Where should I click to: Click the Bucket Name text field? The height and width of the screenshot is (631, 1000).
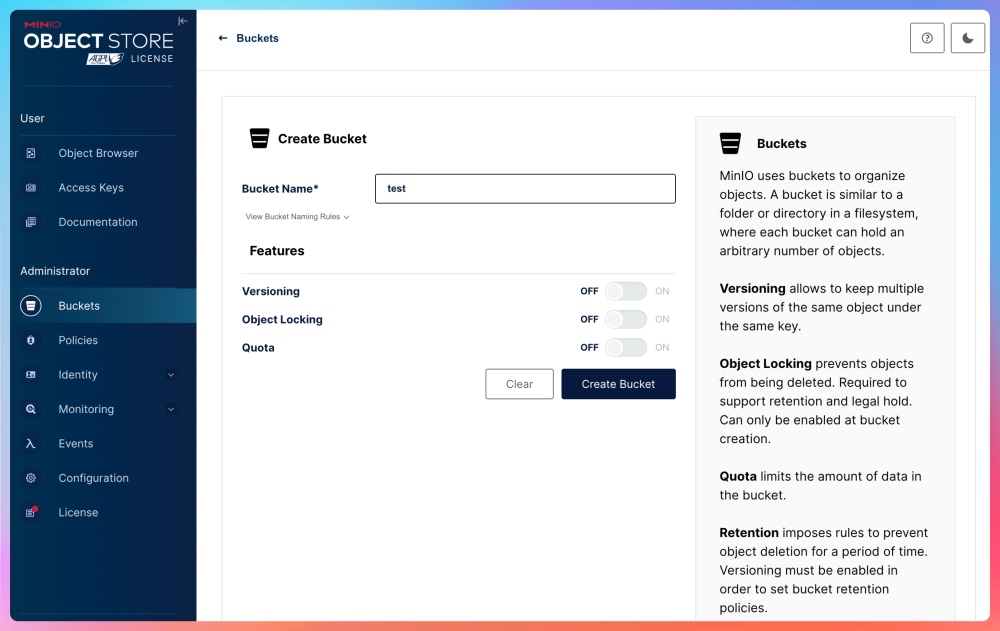coord(525,188)
